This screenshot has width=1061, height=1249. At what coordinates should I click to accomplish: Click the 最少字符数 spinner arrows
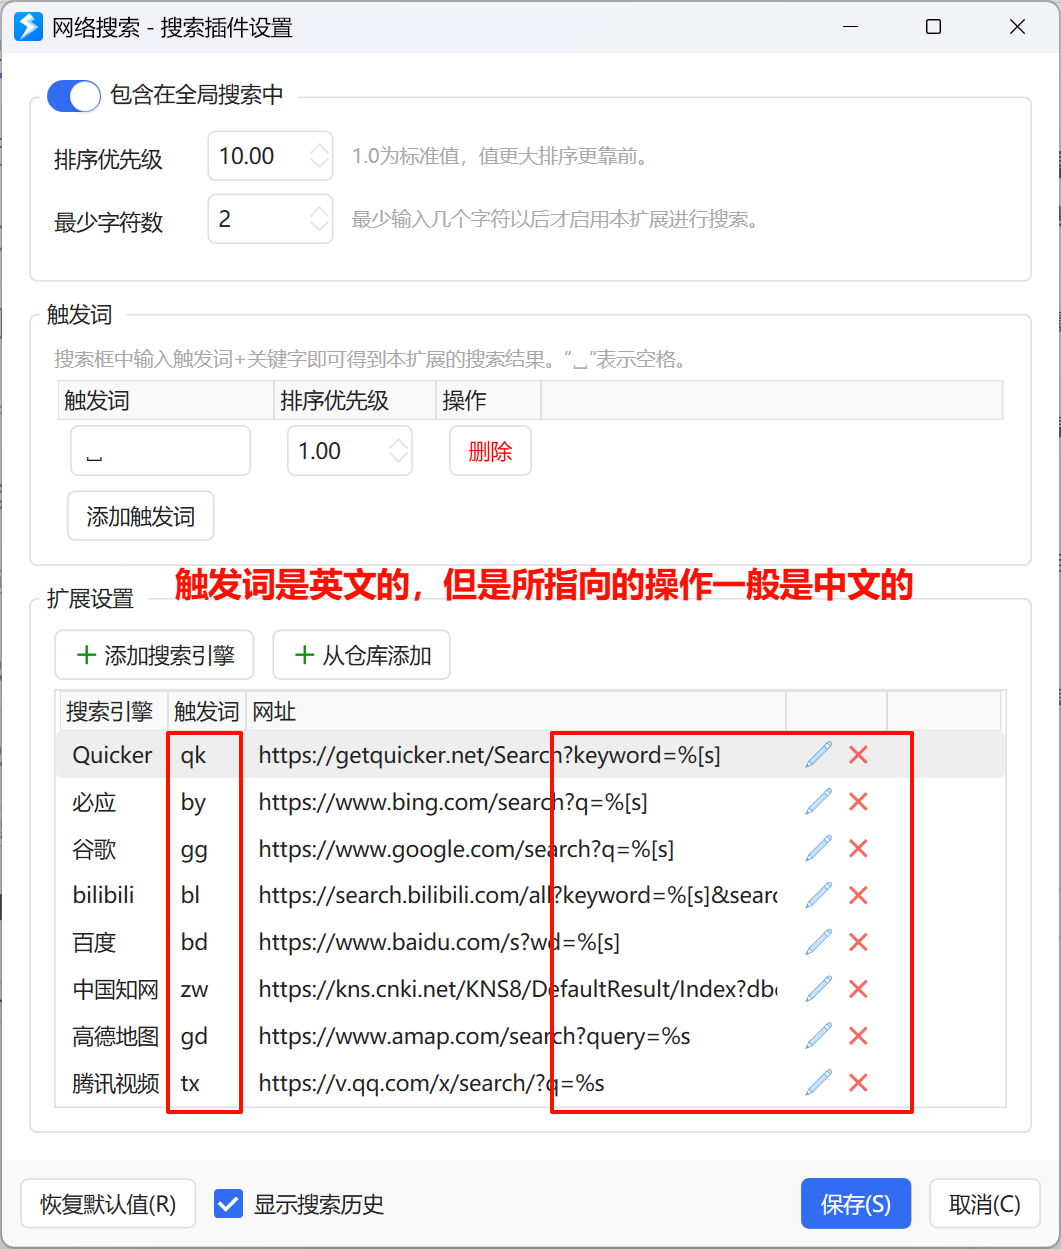click(319, 219)
